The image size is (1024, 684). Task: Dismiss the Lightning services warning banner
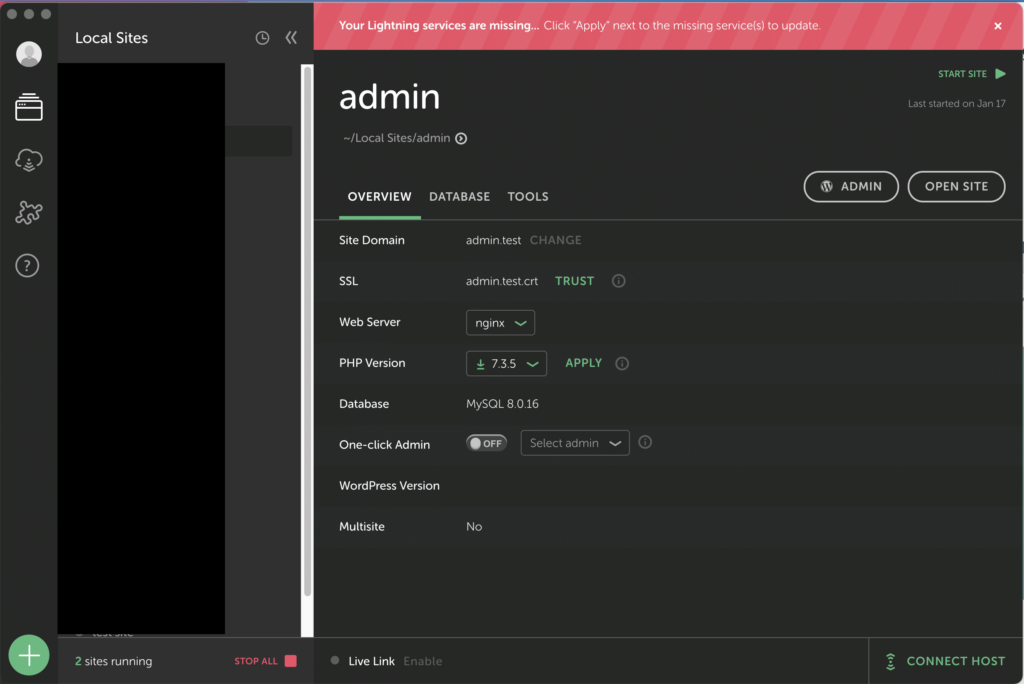click(997, 26)
